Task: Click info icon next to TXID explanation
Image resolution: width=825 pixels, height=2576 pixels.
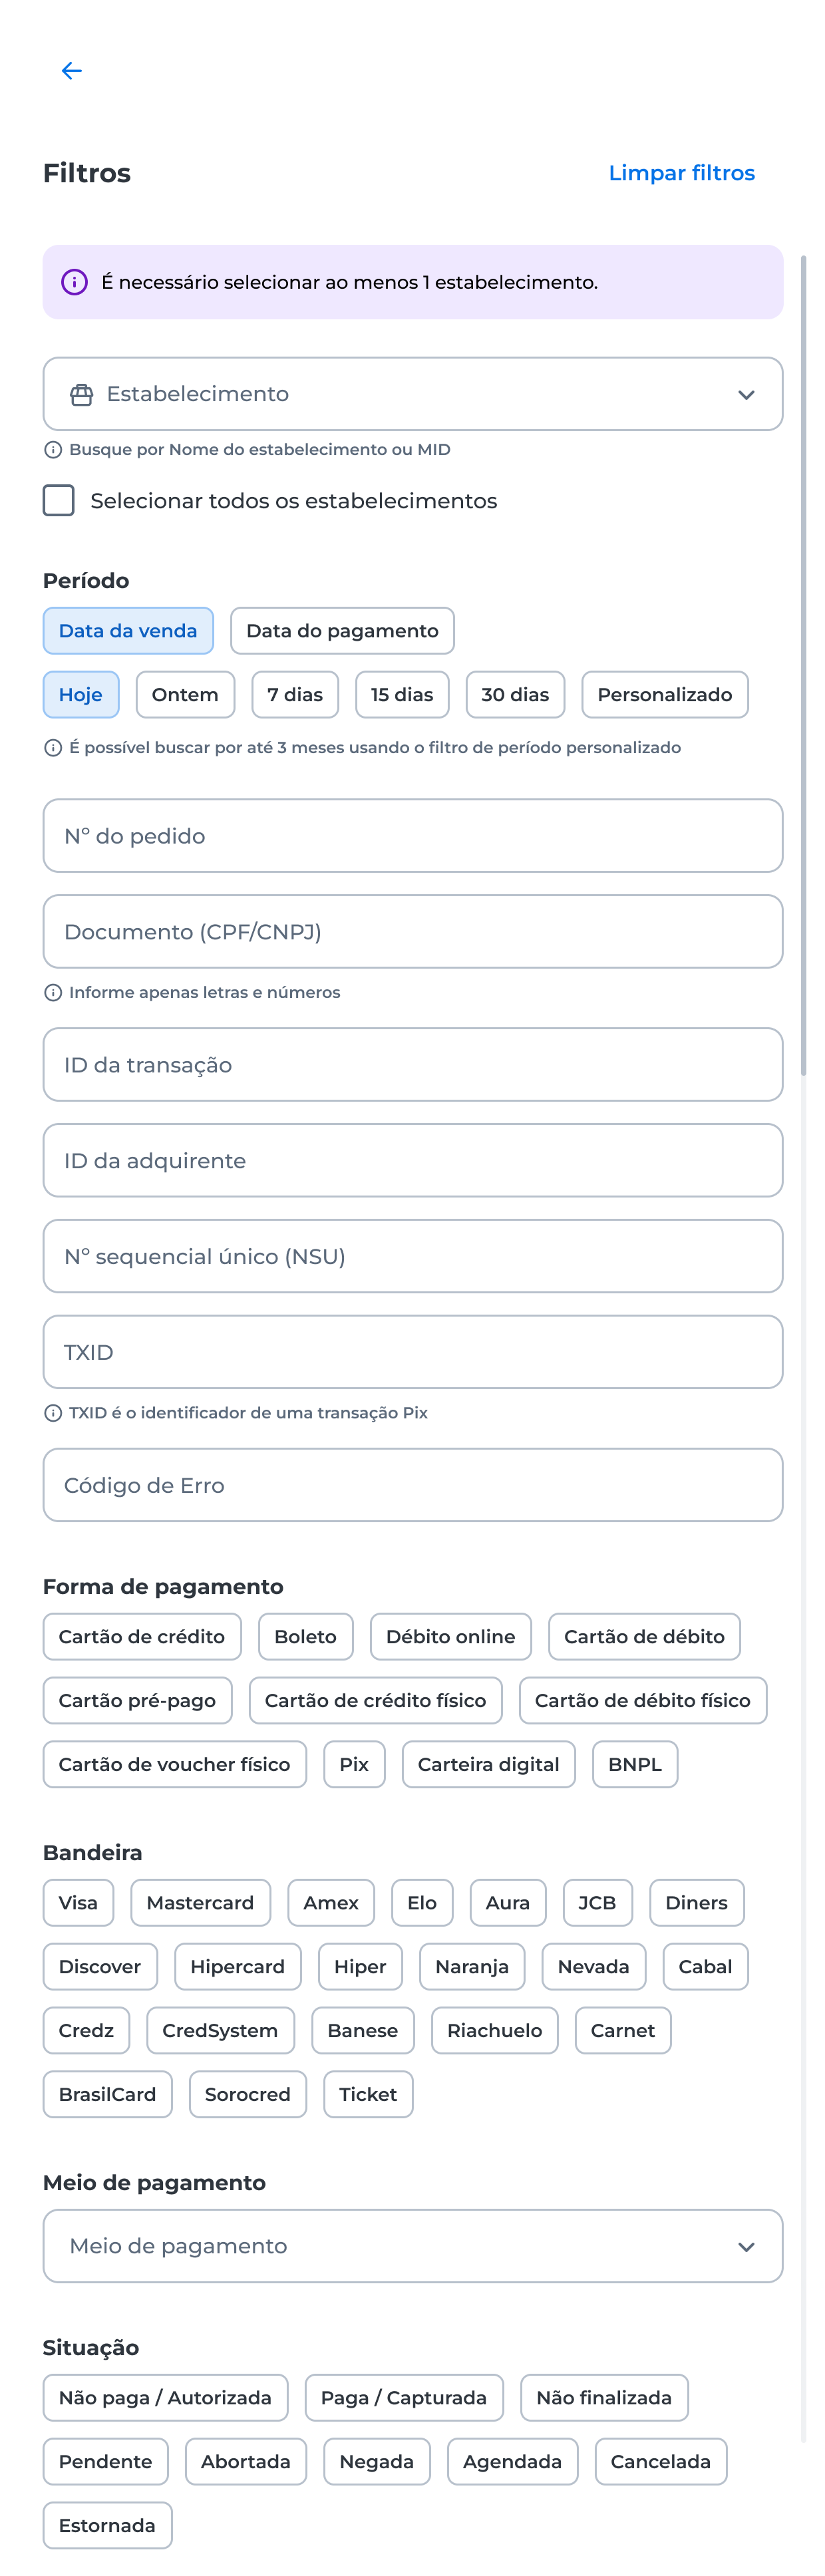Action: click(53, 1413)
